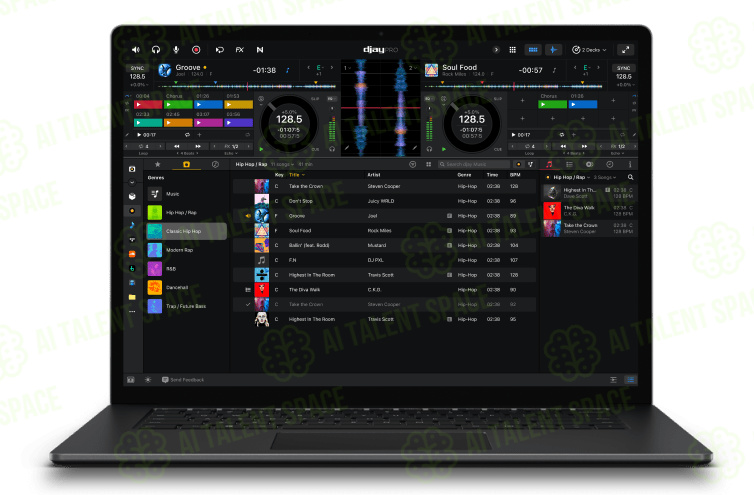The height and width of the screenshot is (495, 754).
Task: Click Send Feedback at bottom bar
Action: click(183, 380)
